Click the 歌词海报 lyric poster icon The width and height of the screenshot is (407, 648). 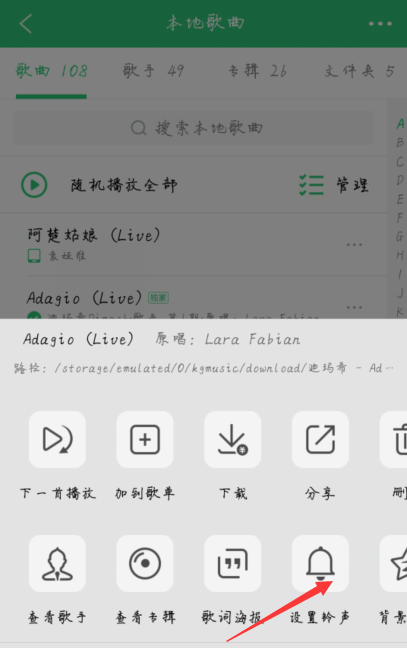(233, 563)
